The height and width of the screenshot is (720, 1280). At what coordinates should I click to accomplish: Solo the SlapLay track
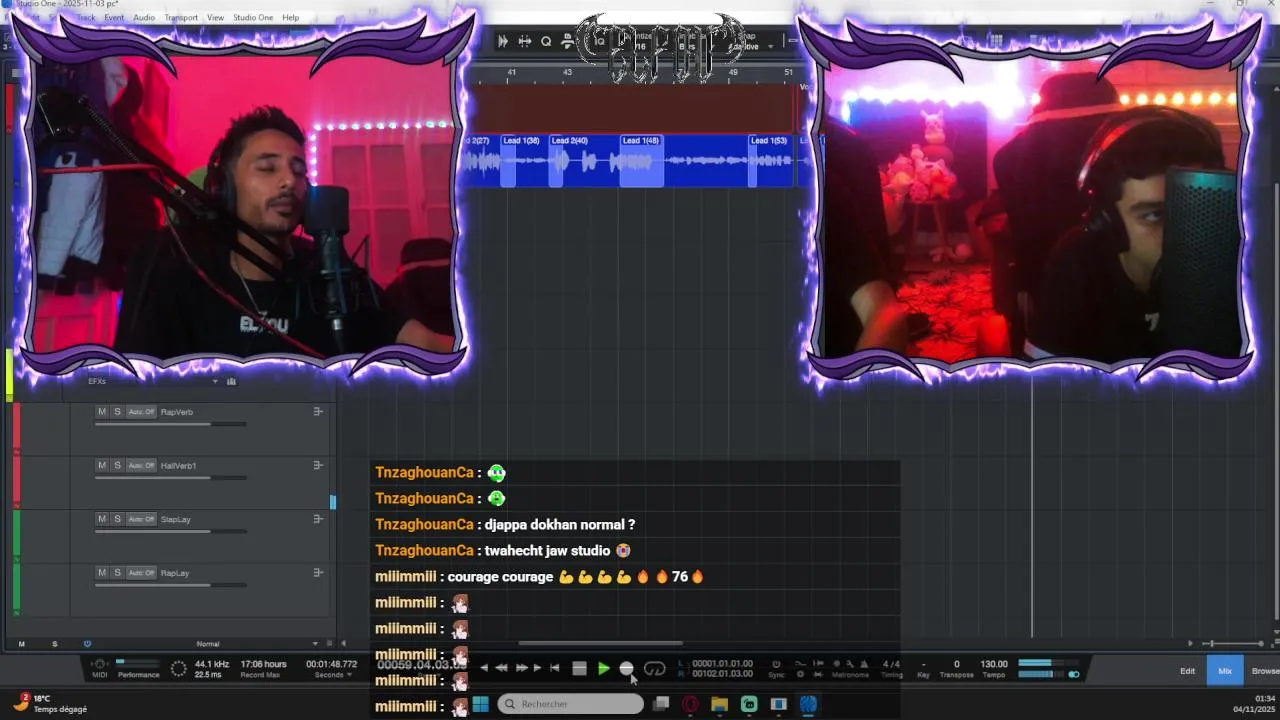pyautogui.click(x=117, y=519)
